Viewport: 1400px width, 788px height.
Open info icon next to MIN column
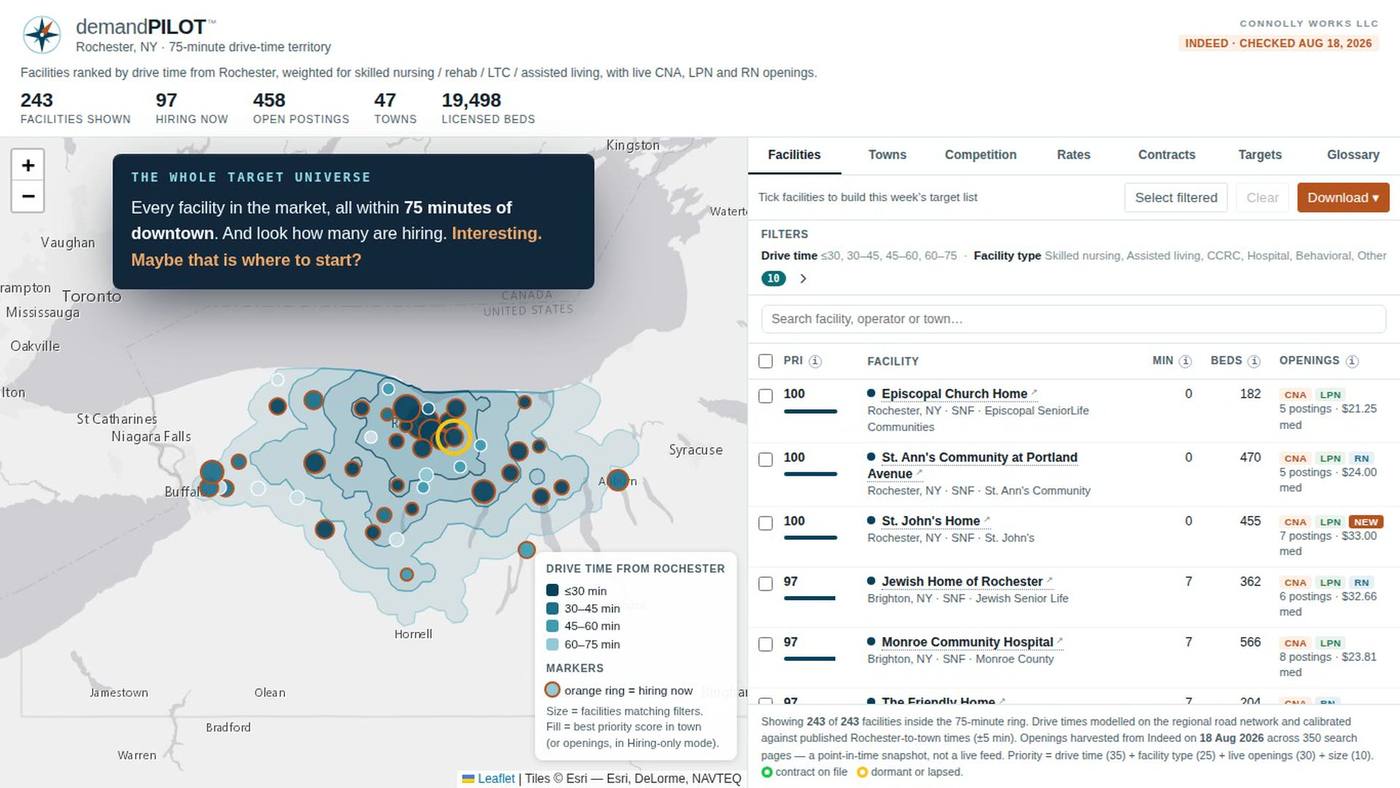point(1185,361)
